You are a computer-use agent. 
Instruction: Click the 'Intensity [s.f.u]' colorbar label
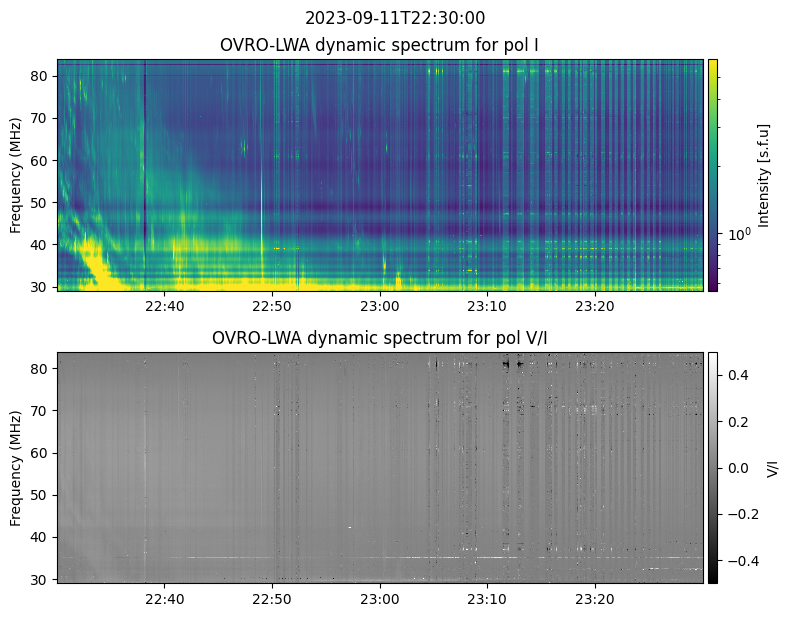(765, 175)
